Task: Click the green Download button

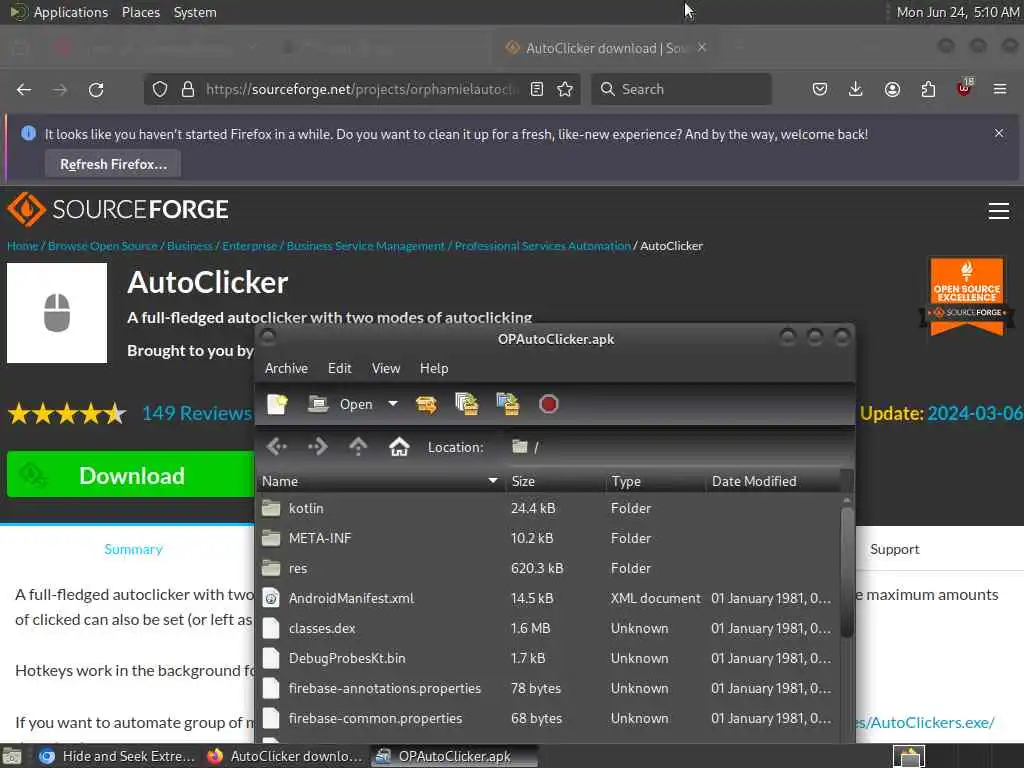Action: 131,475
